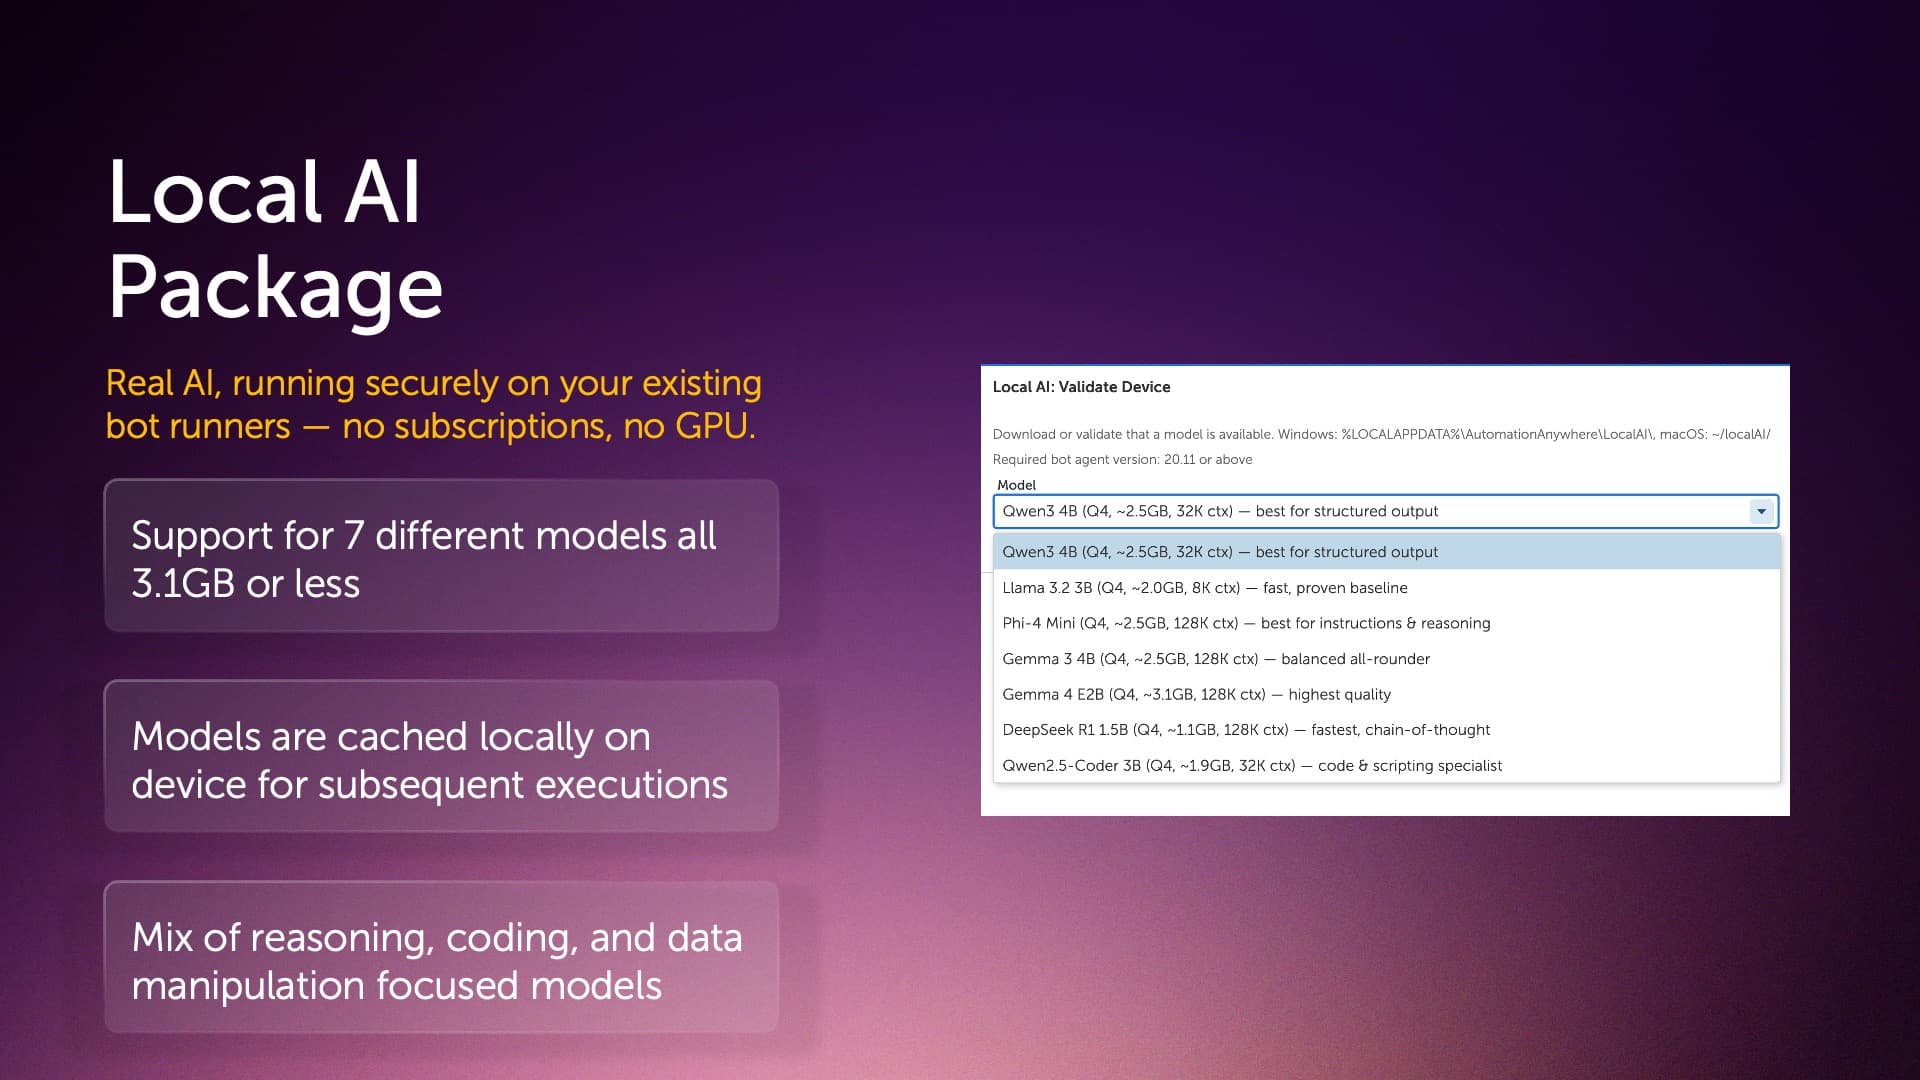This screenshot has width=1920, height=1080.
Task: Click the 'Mix of reasoning, coding' card
Action: tap(441, 957)
